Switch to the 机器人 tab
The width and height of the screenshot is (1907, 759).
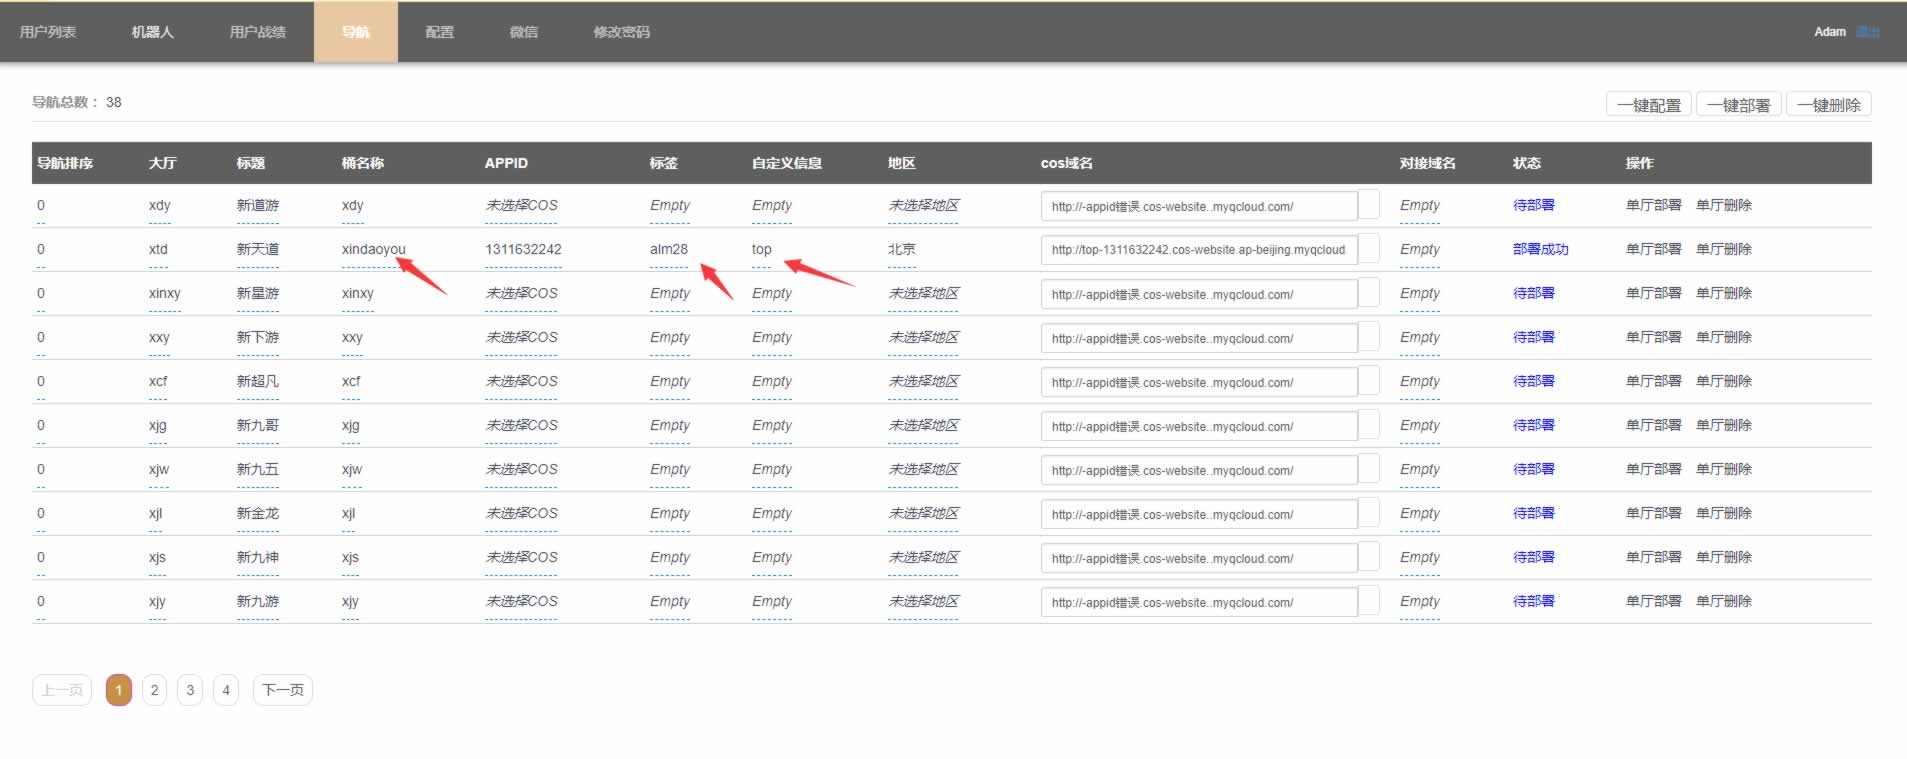point(152,32)
